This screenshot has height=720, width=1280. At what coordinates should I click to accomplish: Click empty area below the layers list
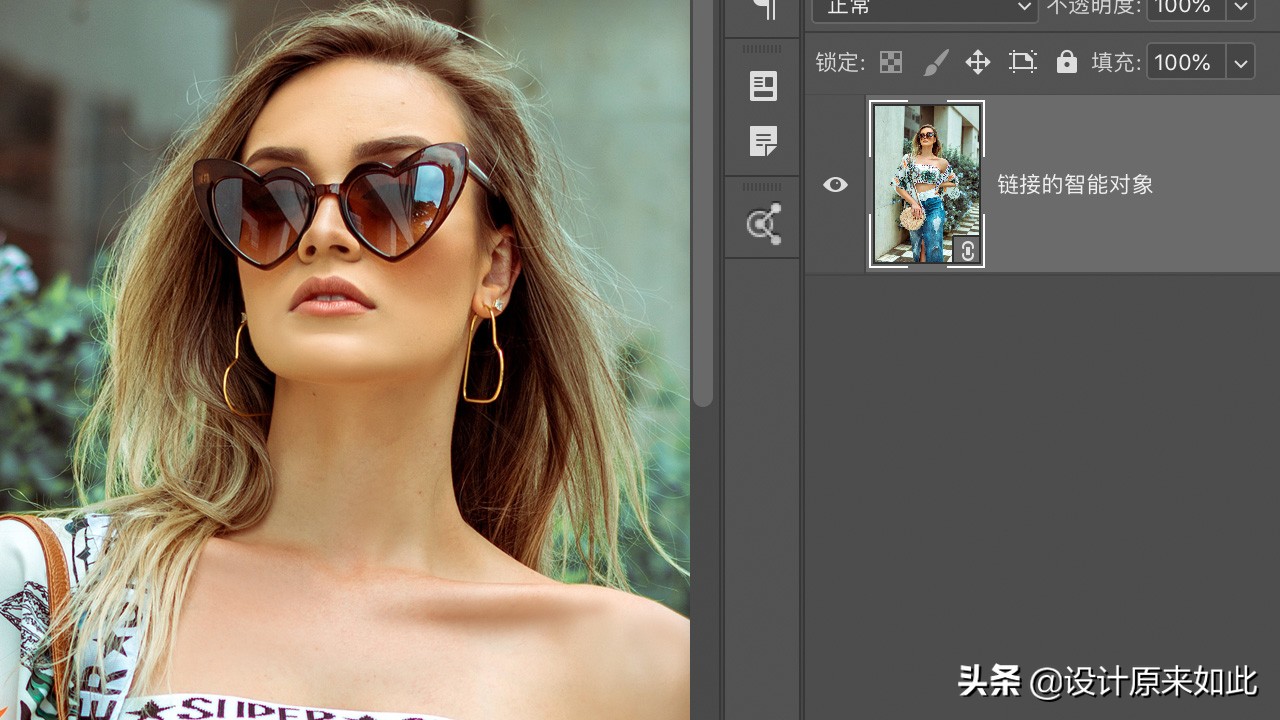pos(1040,450)
